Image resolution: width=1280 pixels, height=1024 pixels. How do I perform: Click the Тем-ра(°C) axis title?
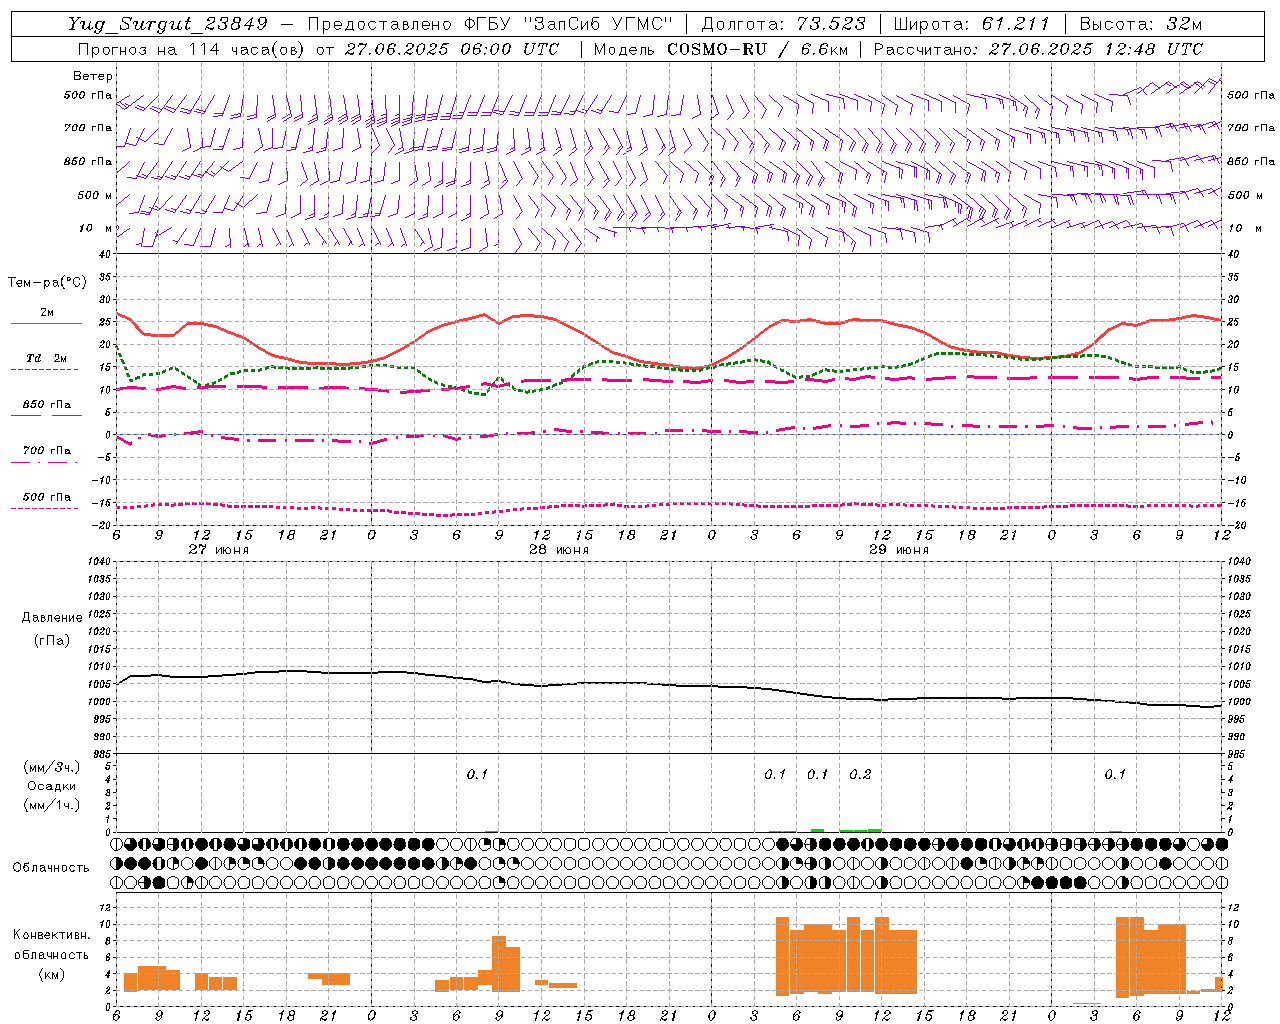47,283
